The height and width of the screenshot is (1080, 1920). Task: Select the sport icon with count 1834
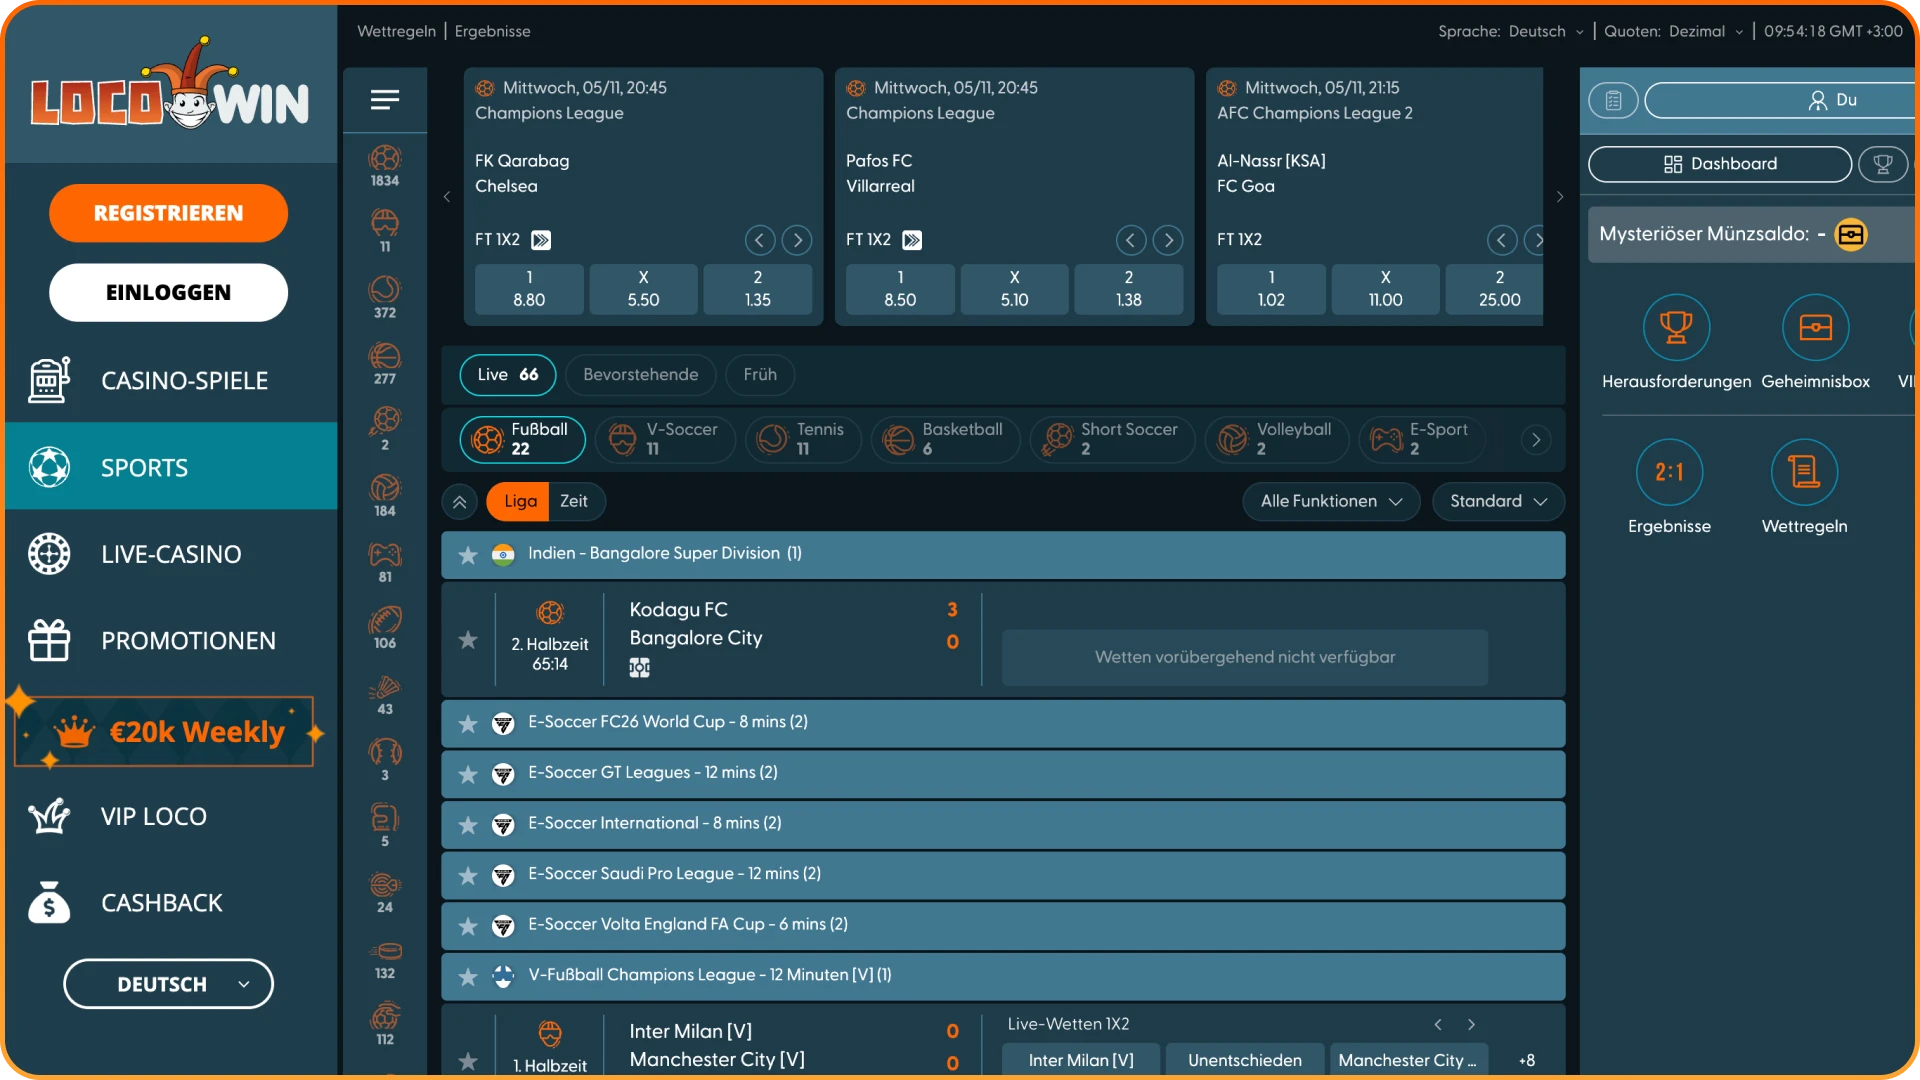coord(385,166)
